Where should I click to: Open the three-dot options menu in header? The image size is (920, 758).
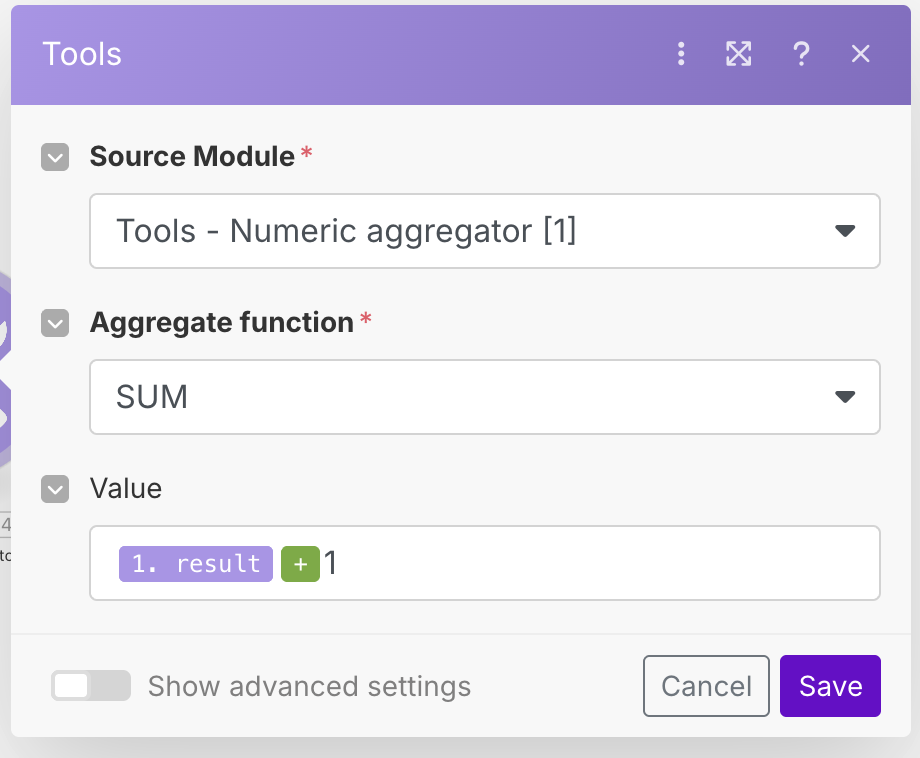[x=681, y=54]
